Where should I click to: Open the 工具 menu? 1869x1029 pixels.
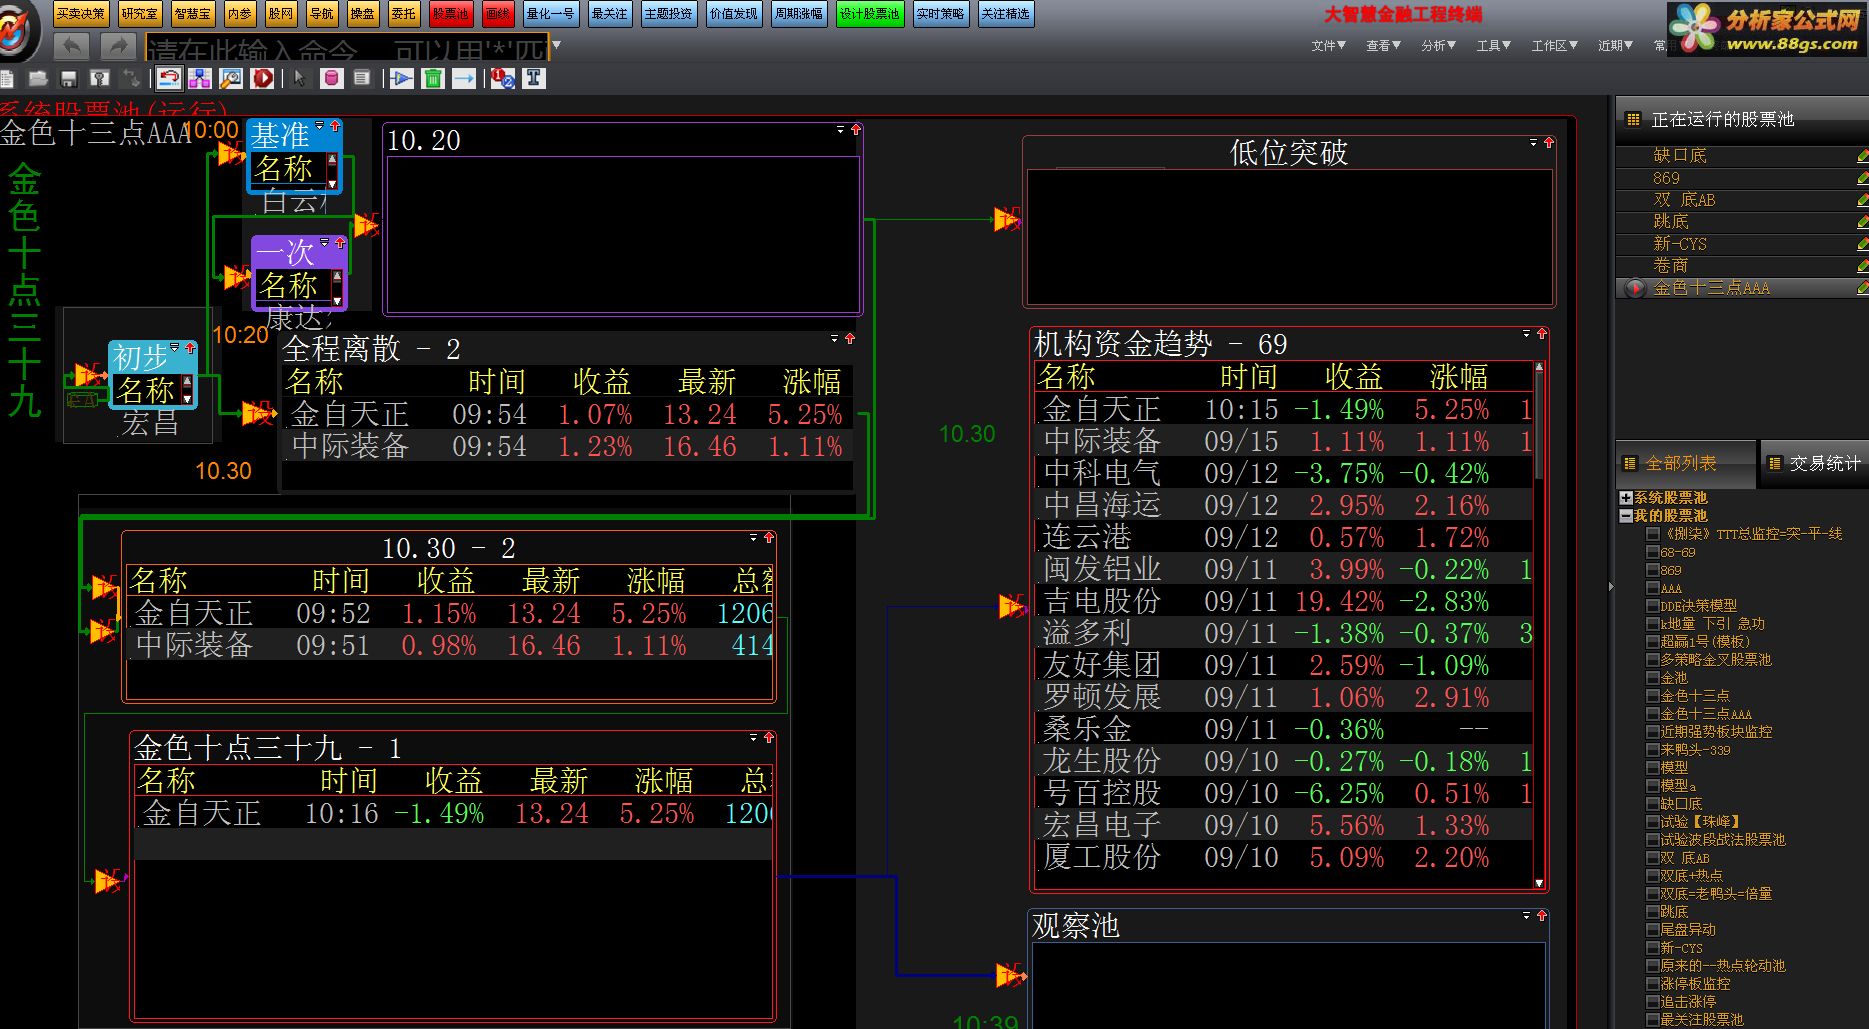point(1494,46)
